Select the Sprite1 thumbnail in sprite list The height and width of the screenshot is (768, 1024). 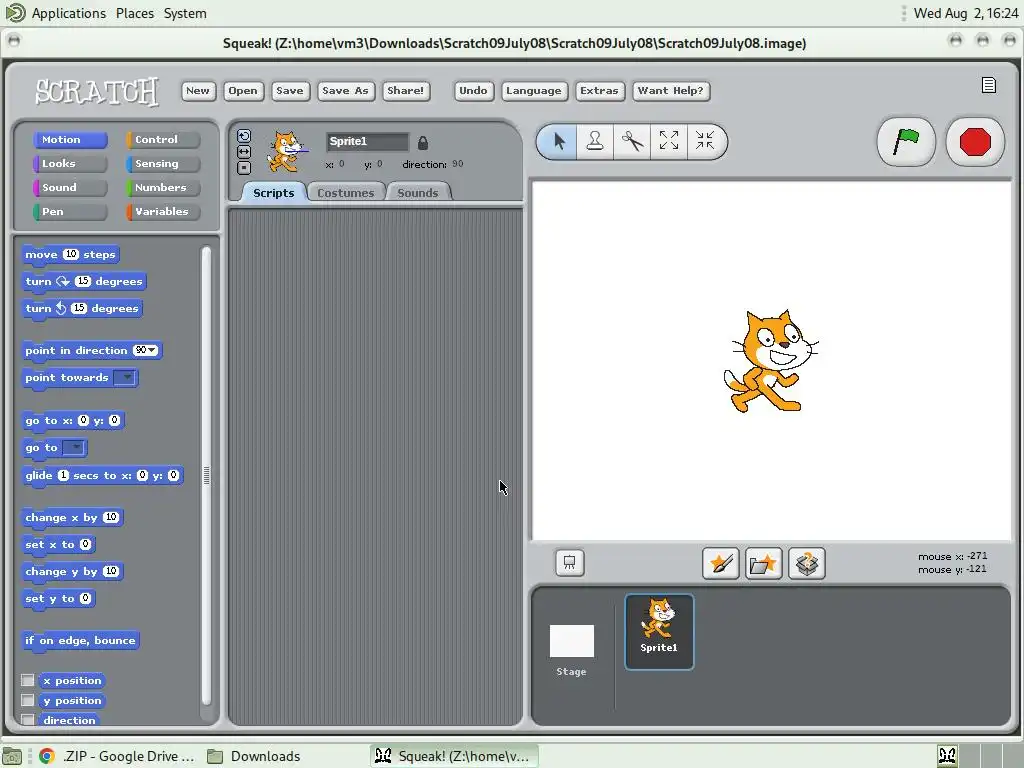pos(659,632)
